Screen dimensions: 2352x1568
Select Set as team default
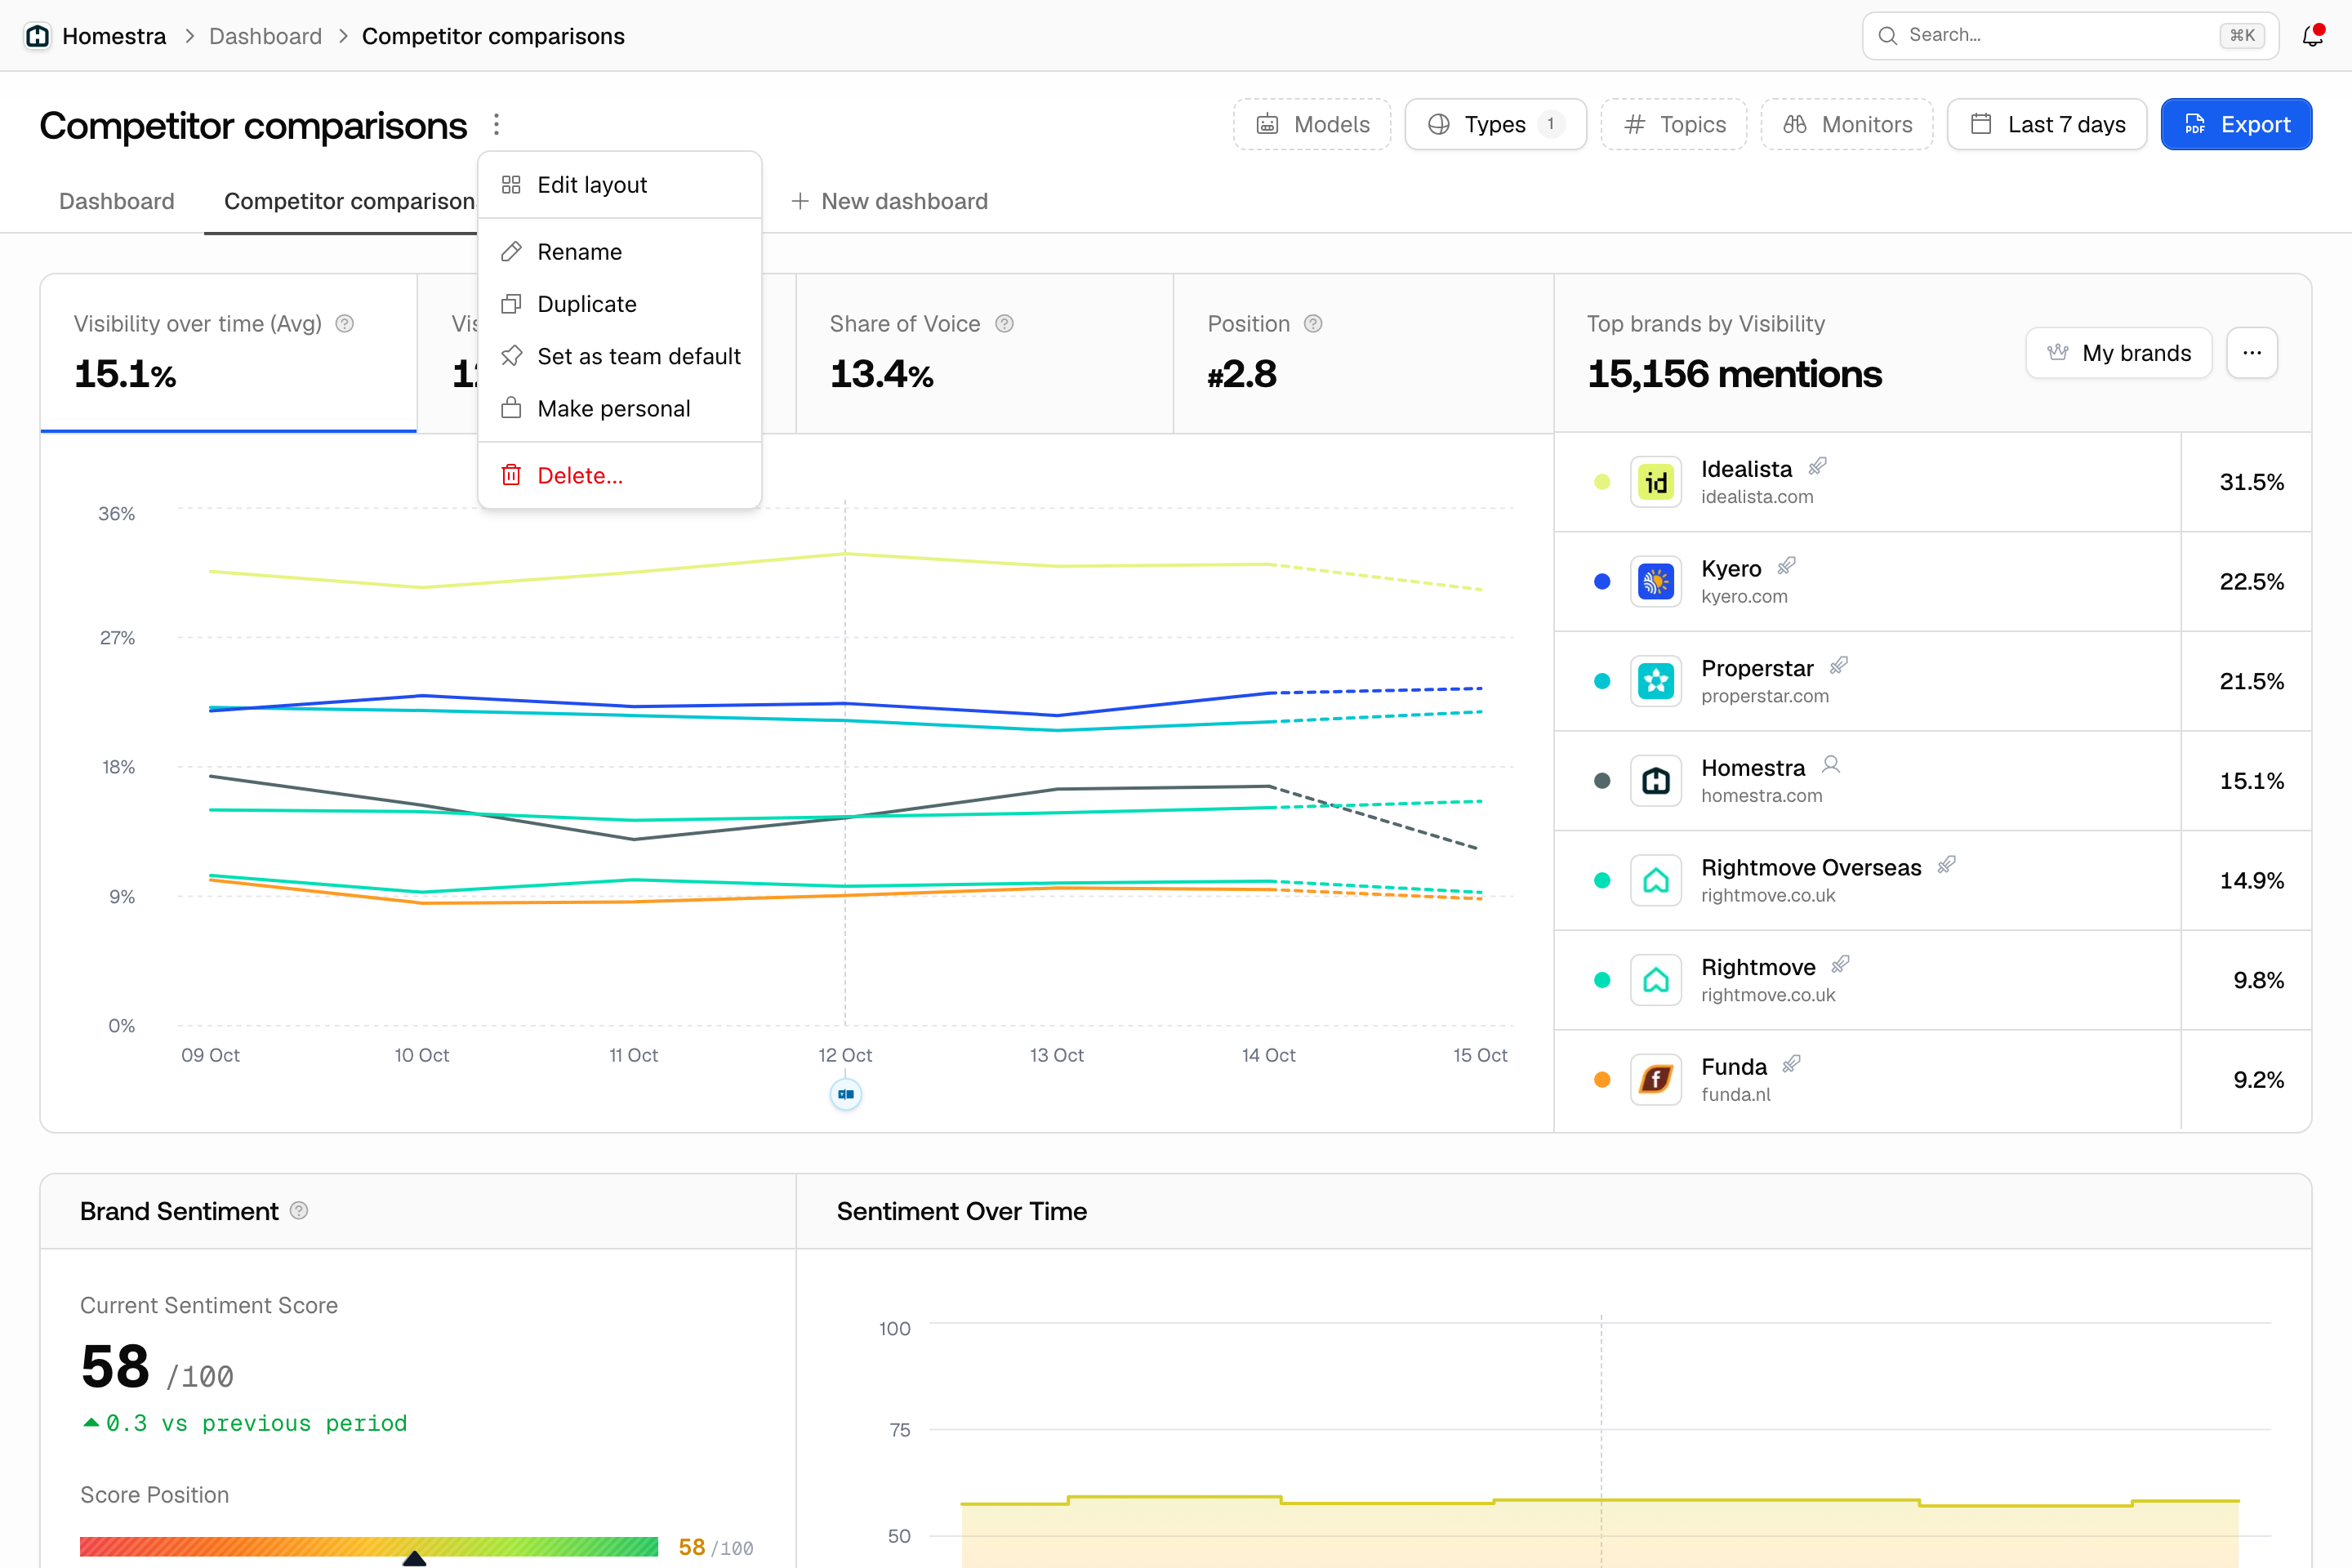coord(620,356)
